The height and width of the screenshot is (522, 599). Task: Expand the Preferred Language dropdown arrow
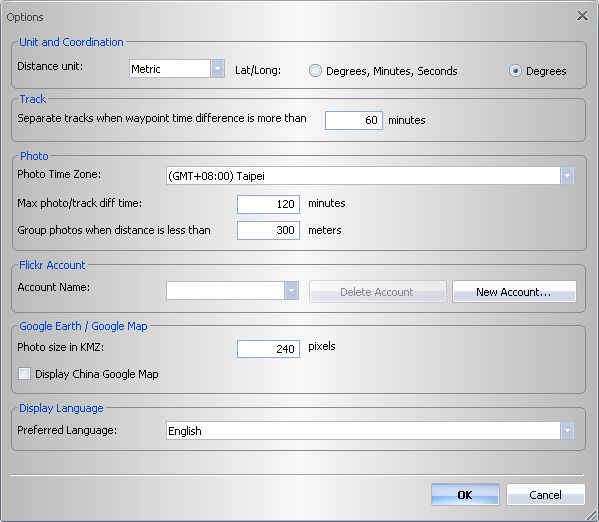point(567,431)
